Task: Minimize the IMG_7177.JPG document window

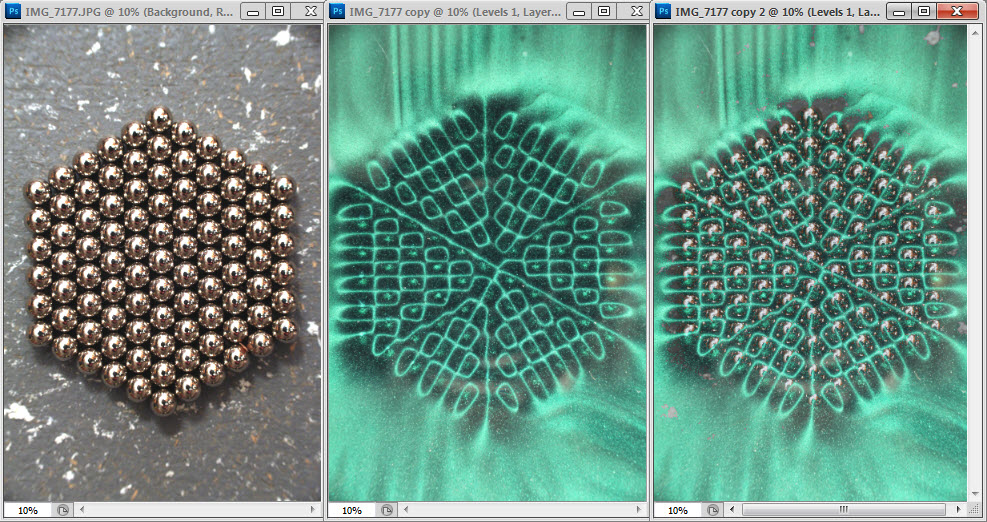Action: click(x=253, y=11)
